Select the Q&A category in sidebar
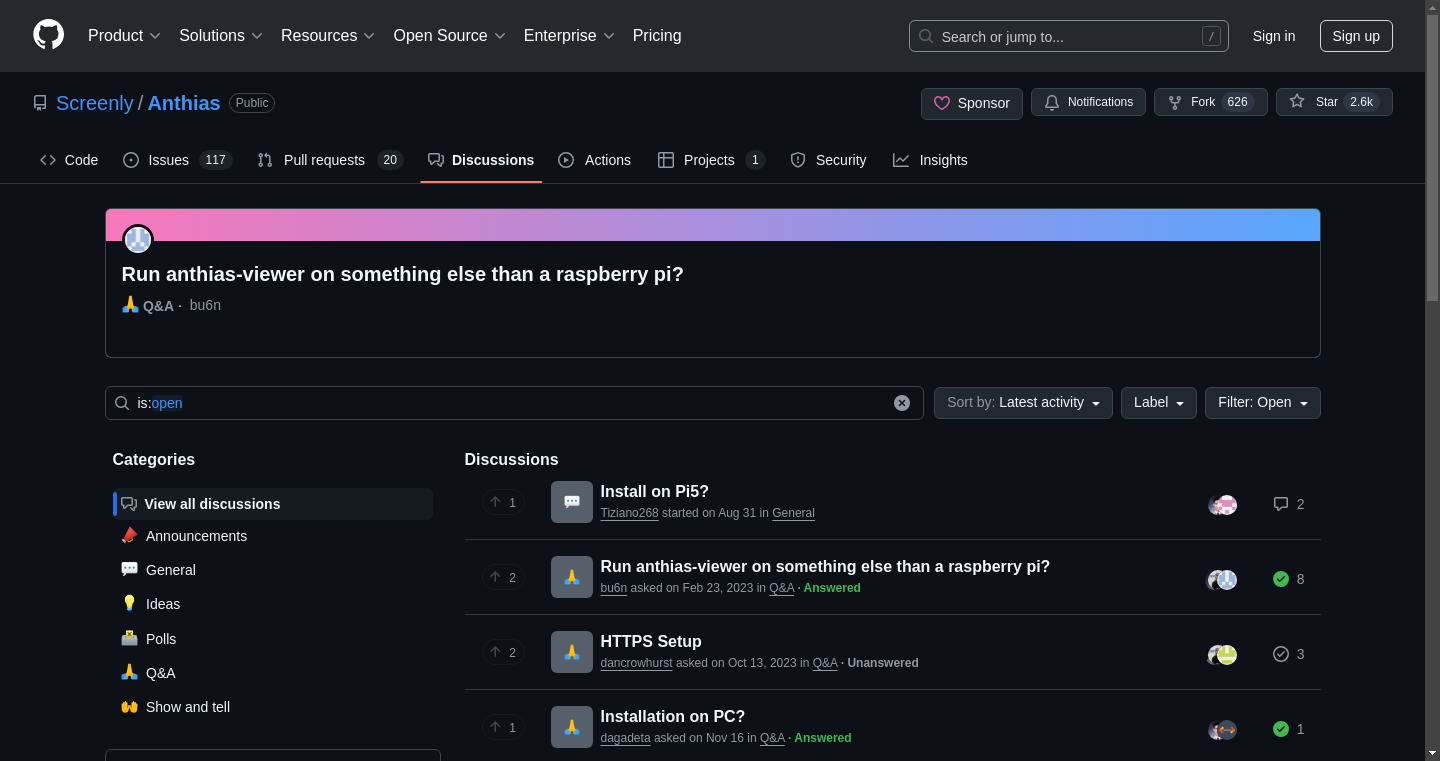This screenshot has width=1440, height=761. point(273,673)
